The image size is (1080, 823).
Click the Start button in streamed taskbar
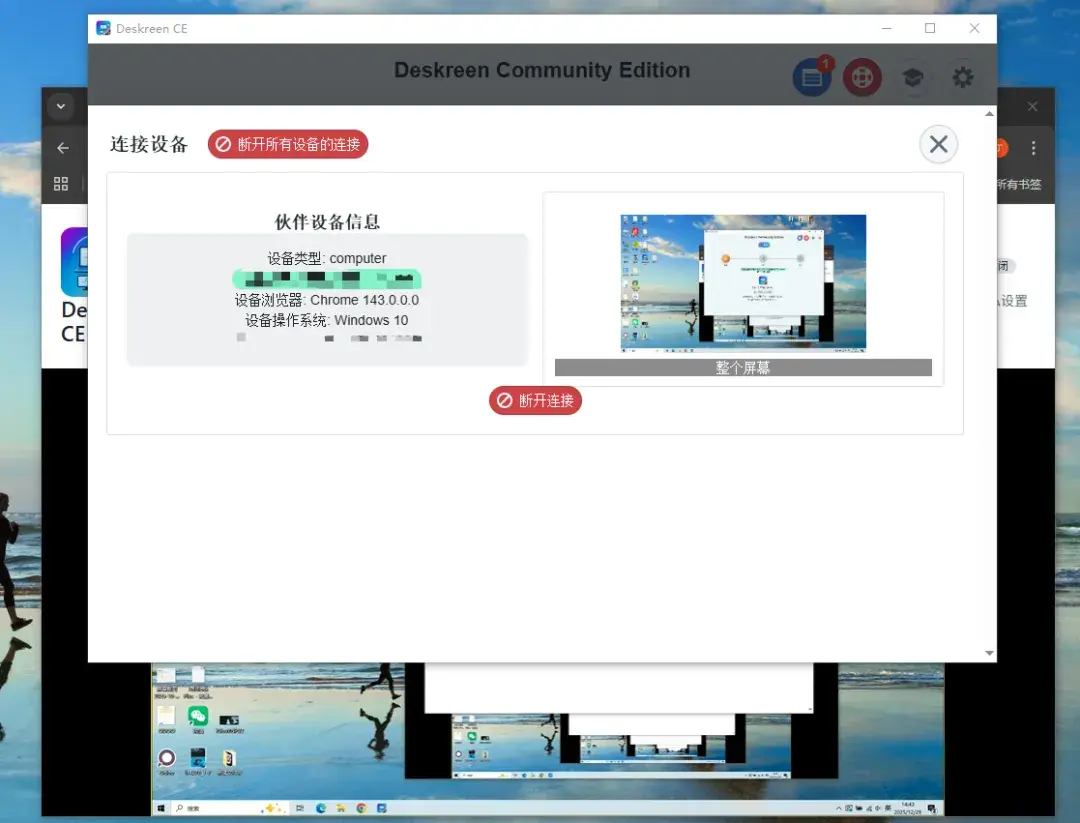160,808
